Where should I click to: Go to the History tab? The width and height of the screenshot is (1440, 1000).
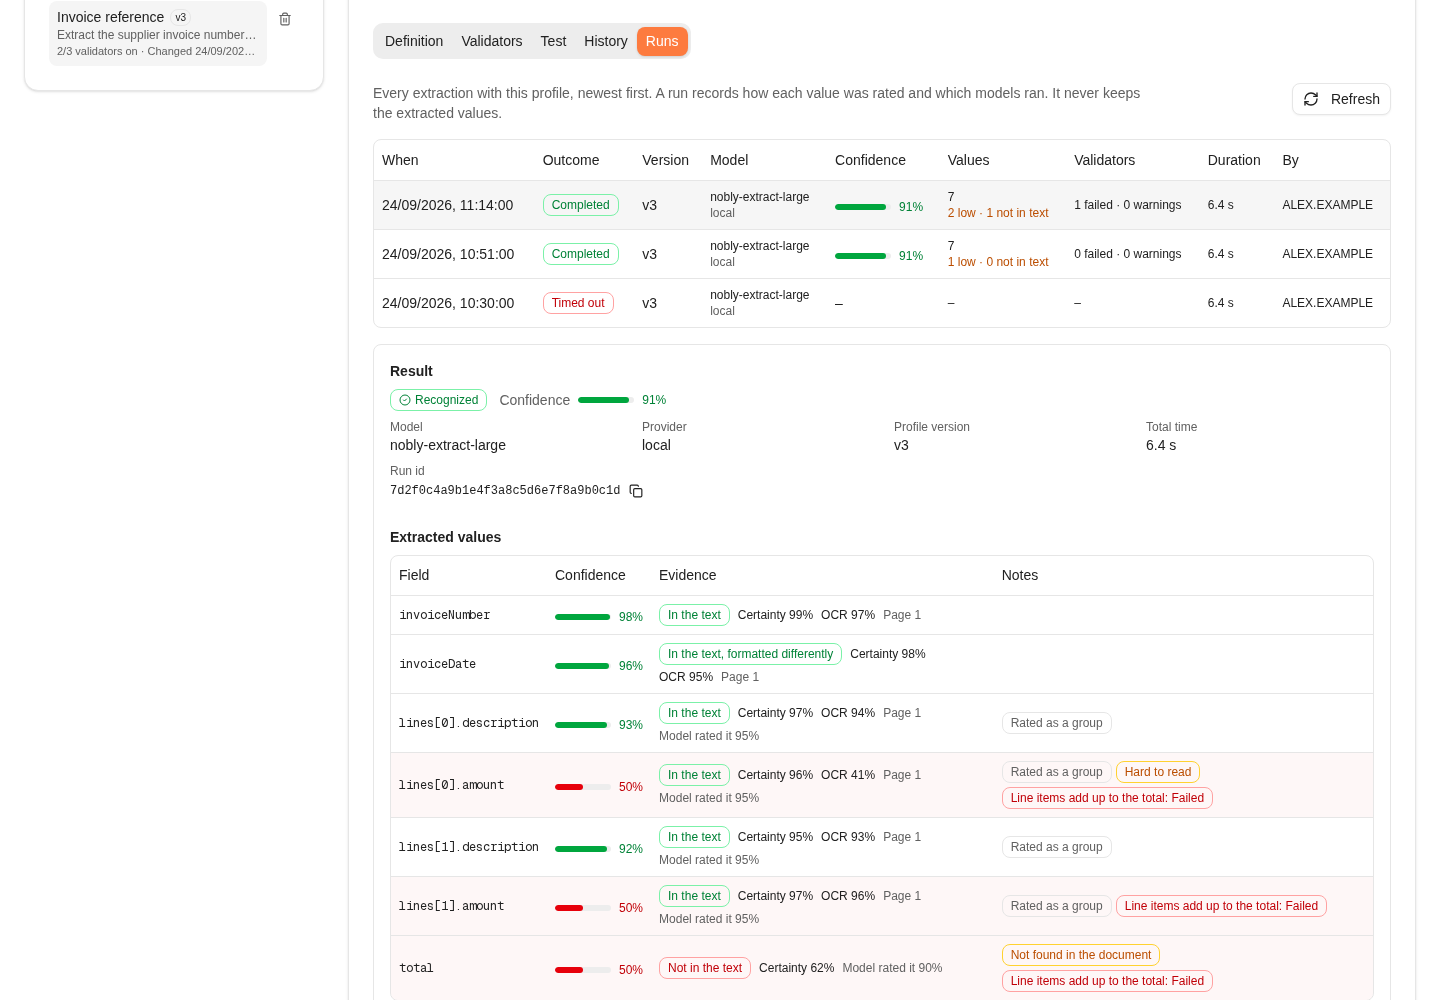(x=606, y=41)
